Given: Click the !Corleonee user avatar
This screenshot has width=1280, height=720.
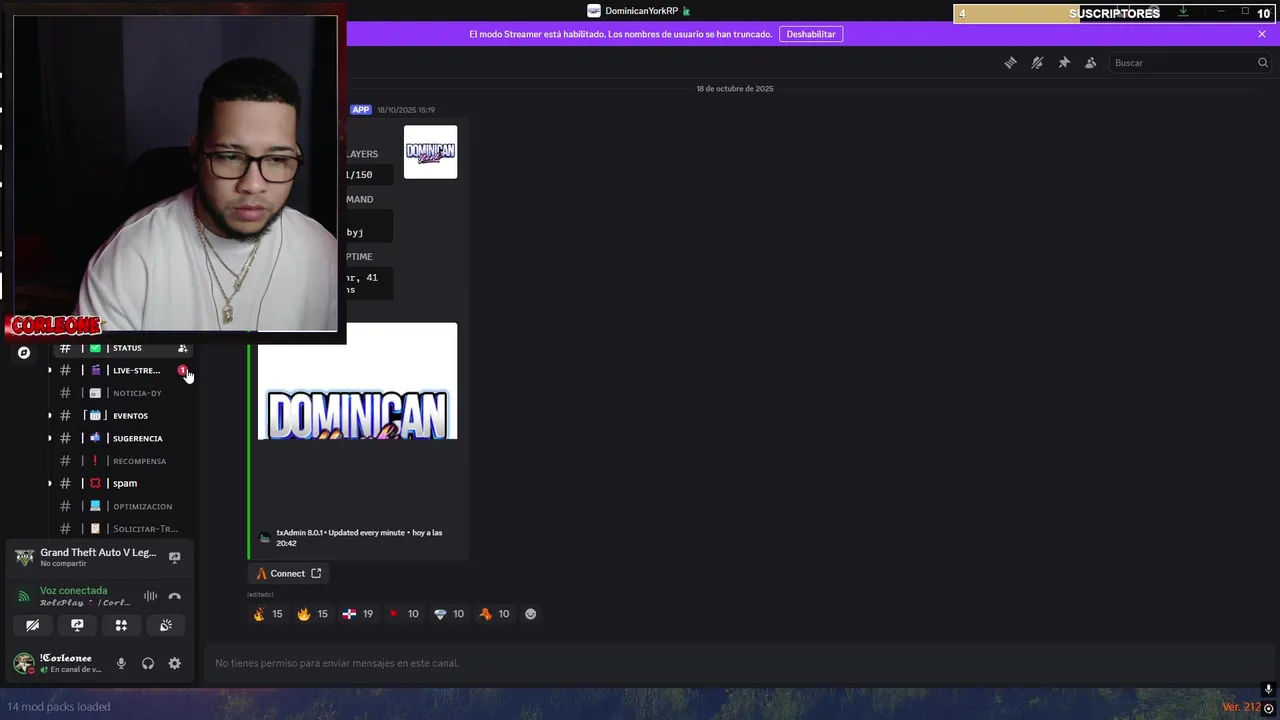Looking at the screenshot, I should (x=24, y=663).
